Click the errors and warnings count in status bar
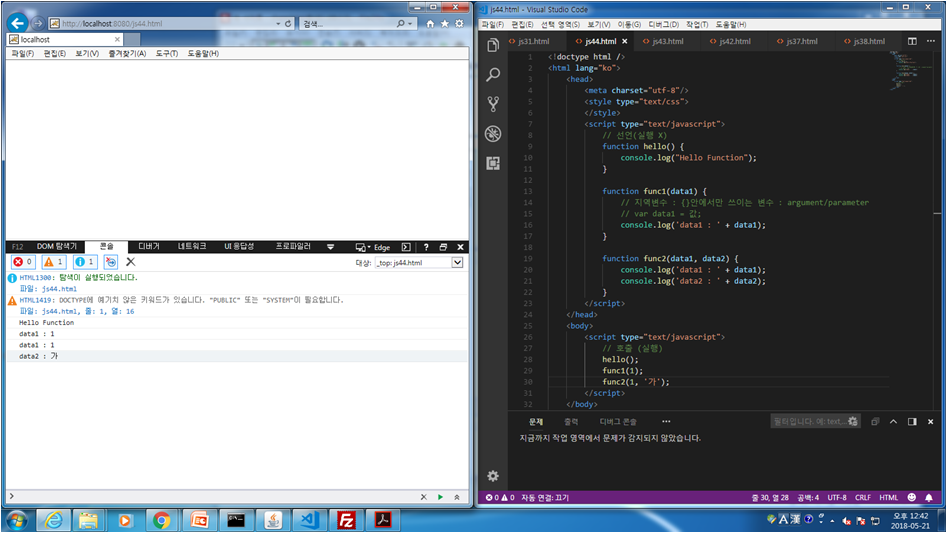The height and width of the screenshot is (533, 947). [x=500, y=497]
